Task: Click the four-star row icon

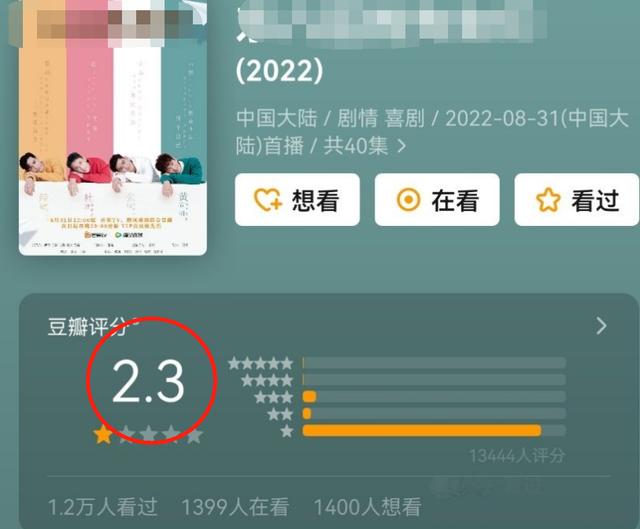Action: 267,380
